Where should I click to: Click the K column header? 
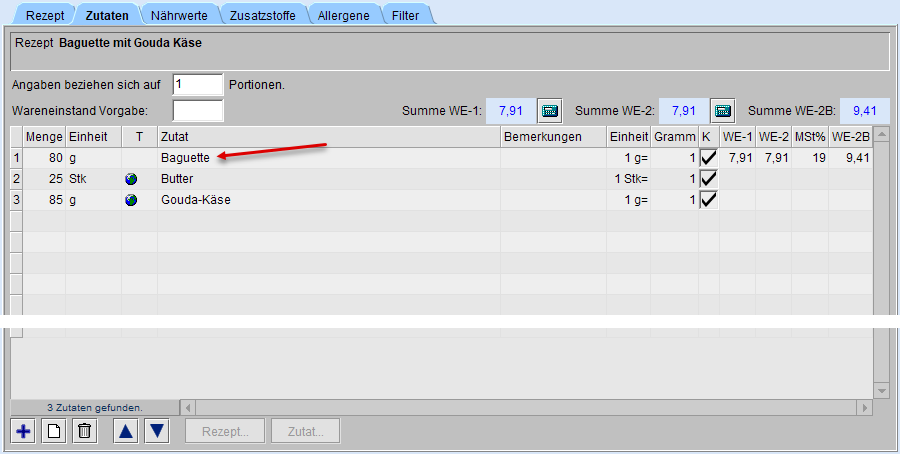click(709, 137)
